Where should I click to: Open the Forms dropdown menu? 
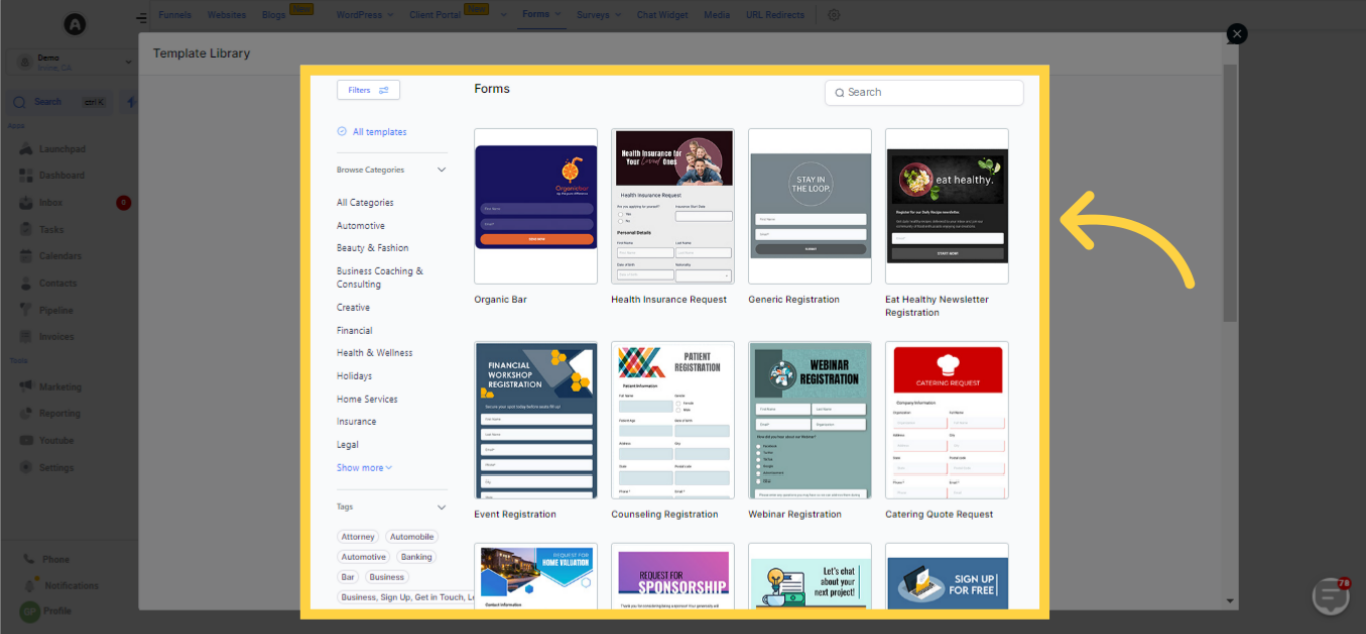pyautogui.click(x=541, y=15)
